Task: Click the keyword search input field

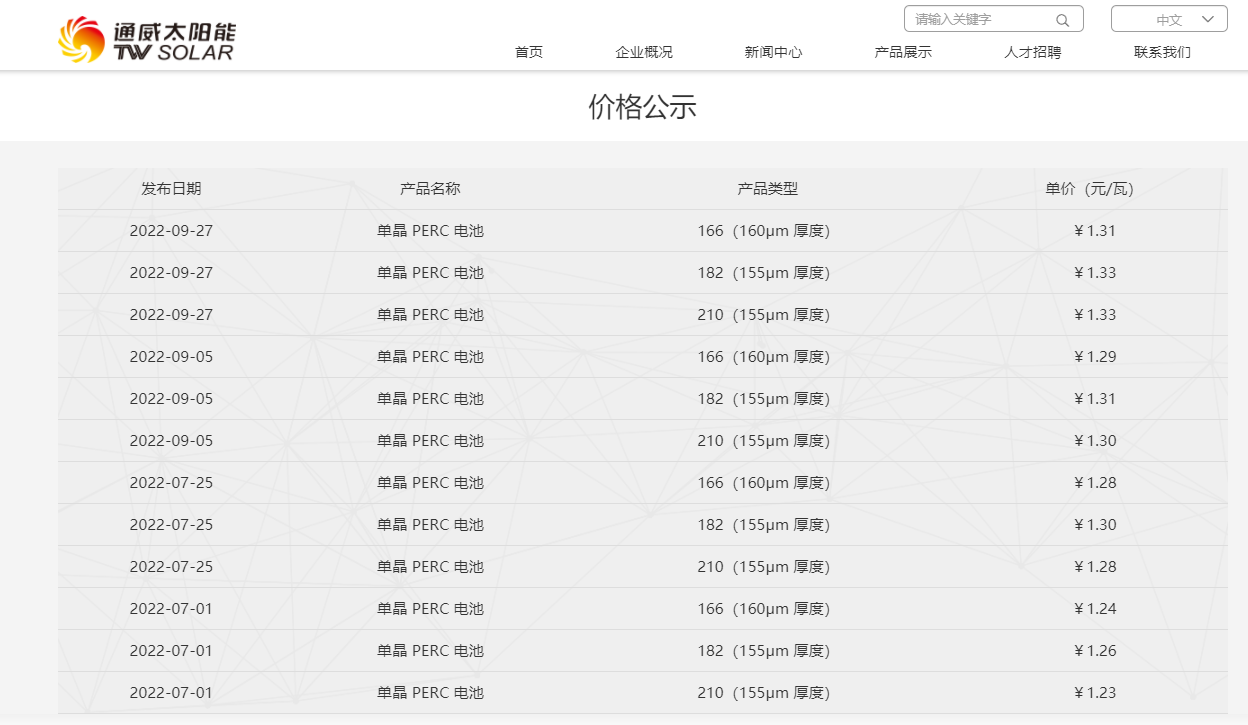Action: pyautogui.click(x=980, y=19)
